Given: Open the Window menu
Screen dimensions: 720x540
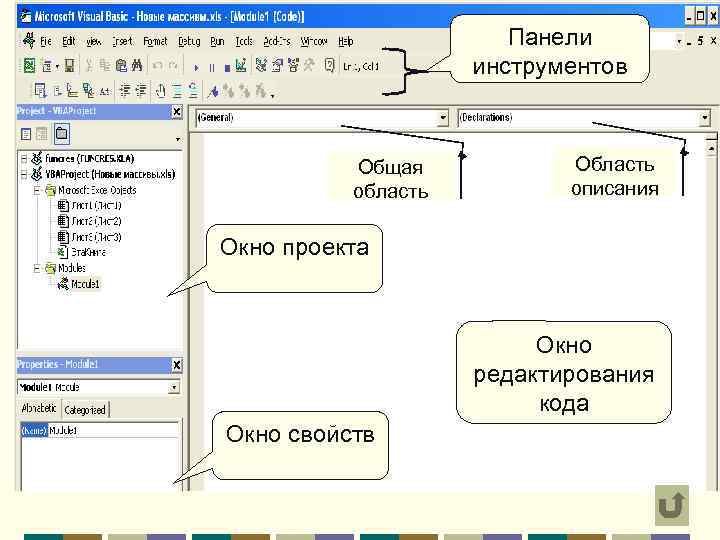Looking at the screenshot, I should (x=314, y=41).
